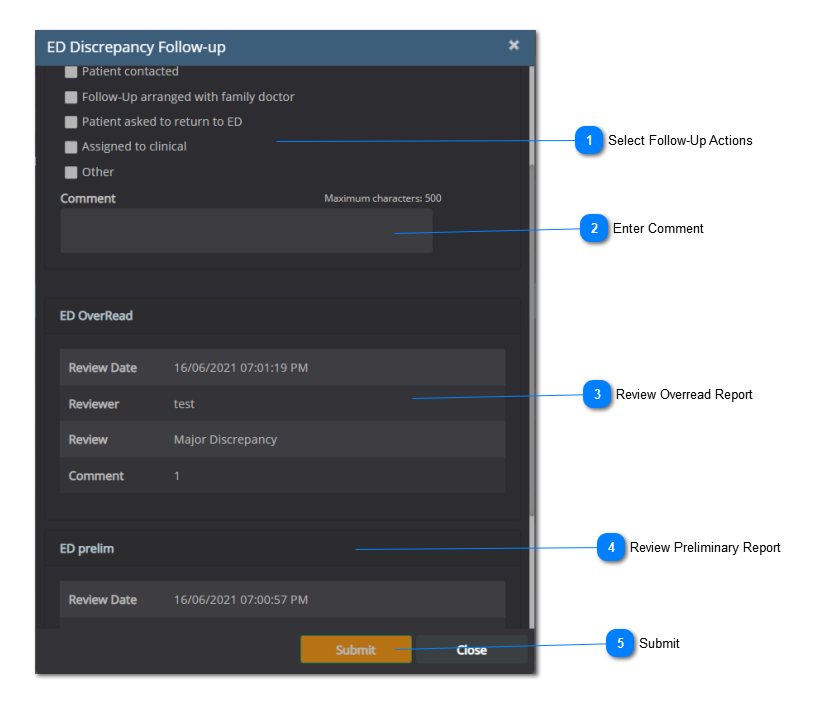Viewport: 821px width, 703px height.
Task: Click inside the Comment text box
Action: click(x=246, y=231)
